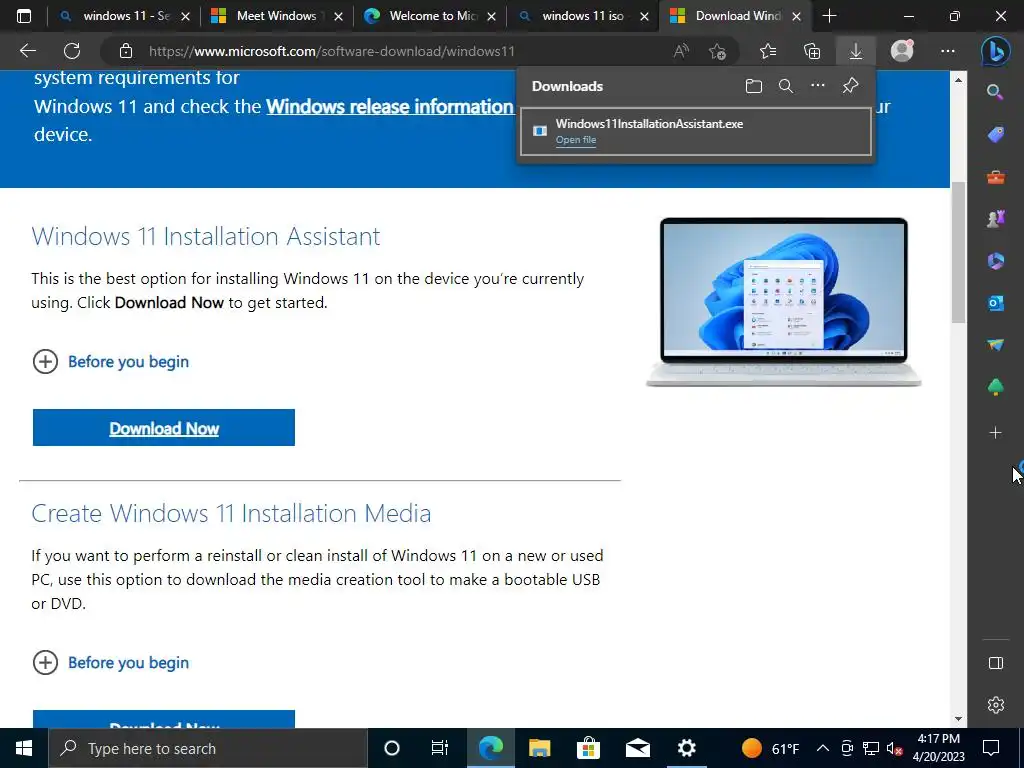Toggle the Downloads toolbar button
Screen dimensions: 1024x768
(x=856, y=51)
